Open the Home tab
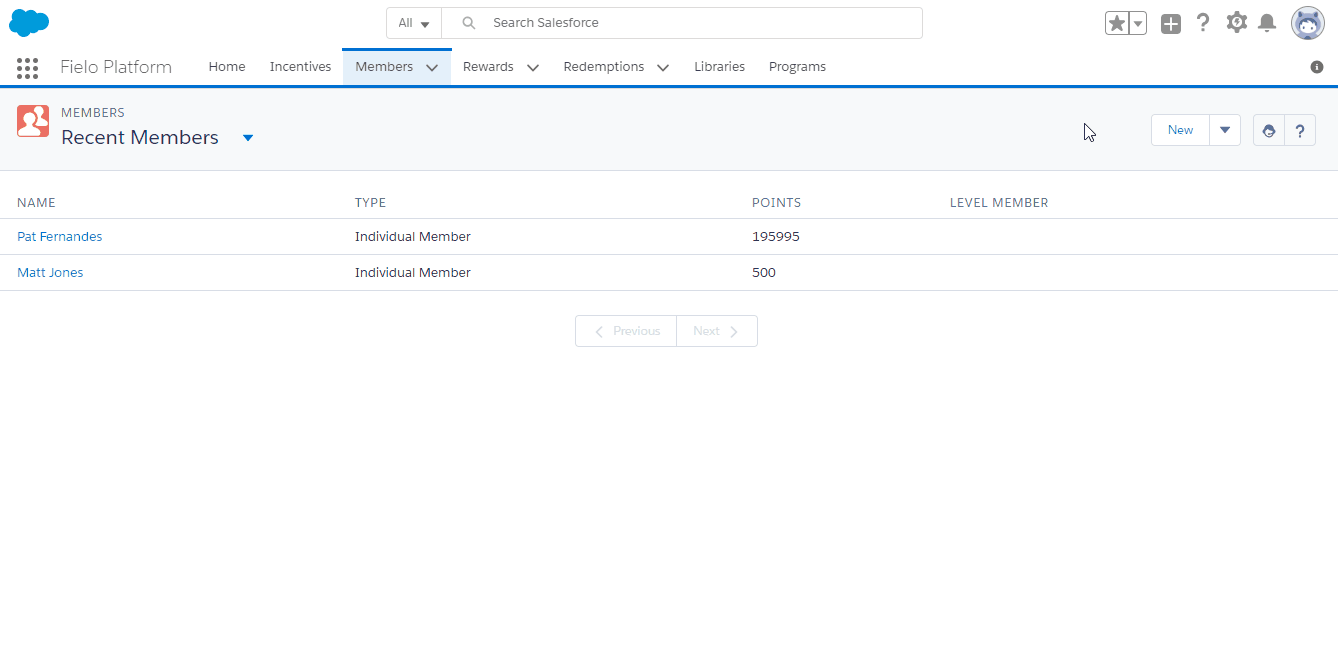This screenshot has height=656, width=1338. coord(227,67)
